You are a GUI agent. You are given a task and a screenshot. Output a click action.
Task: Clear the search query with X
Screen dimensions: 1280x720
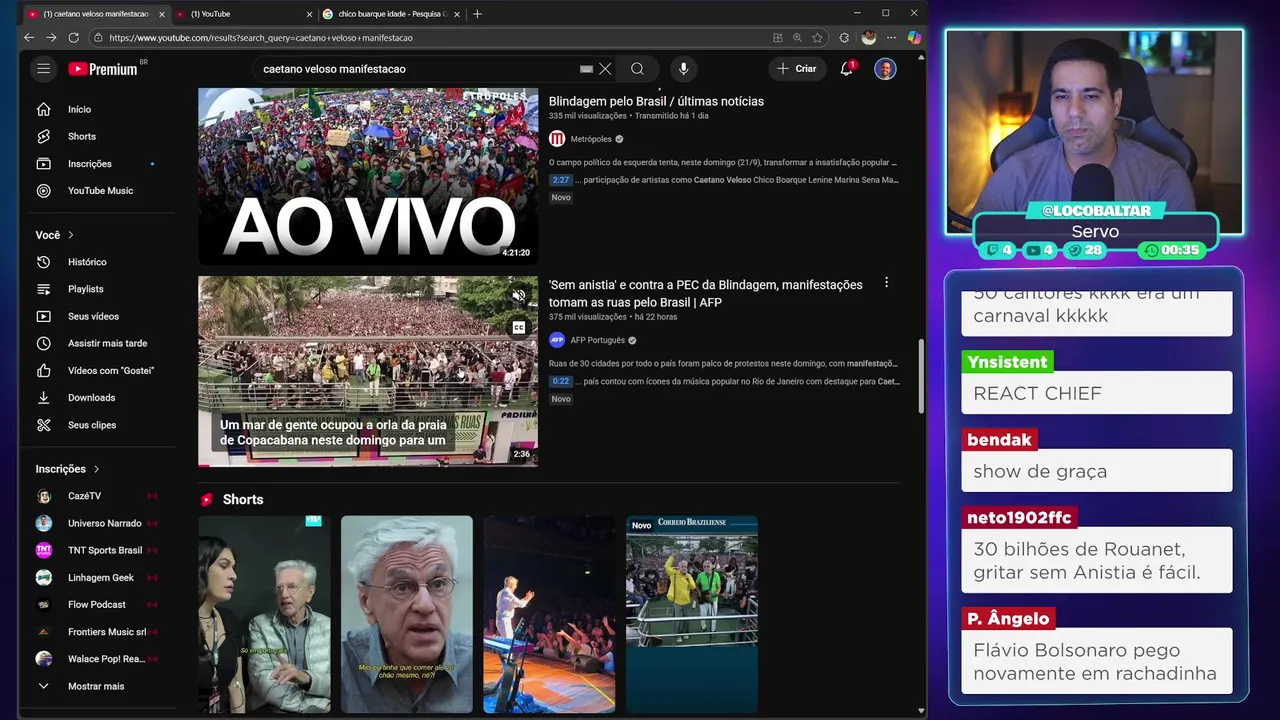pos(605,69)
